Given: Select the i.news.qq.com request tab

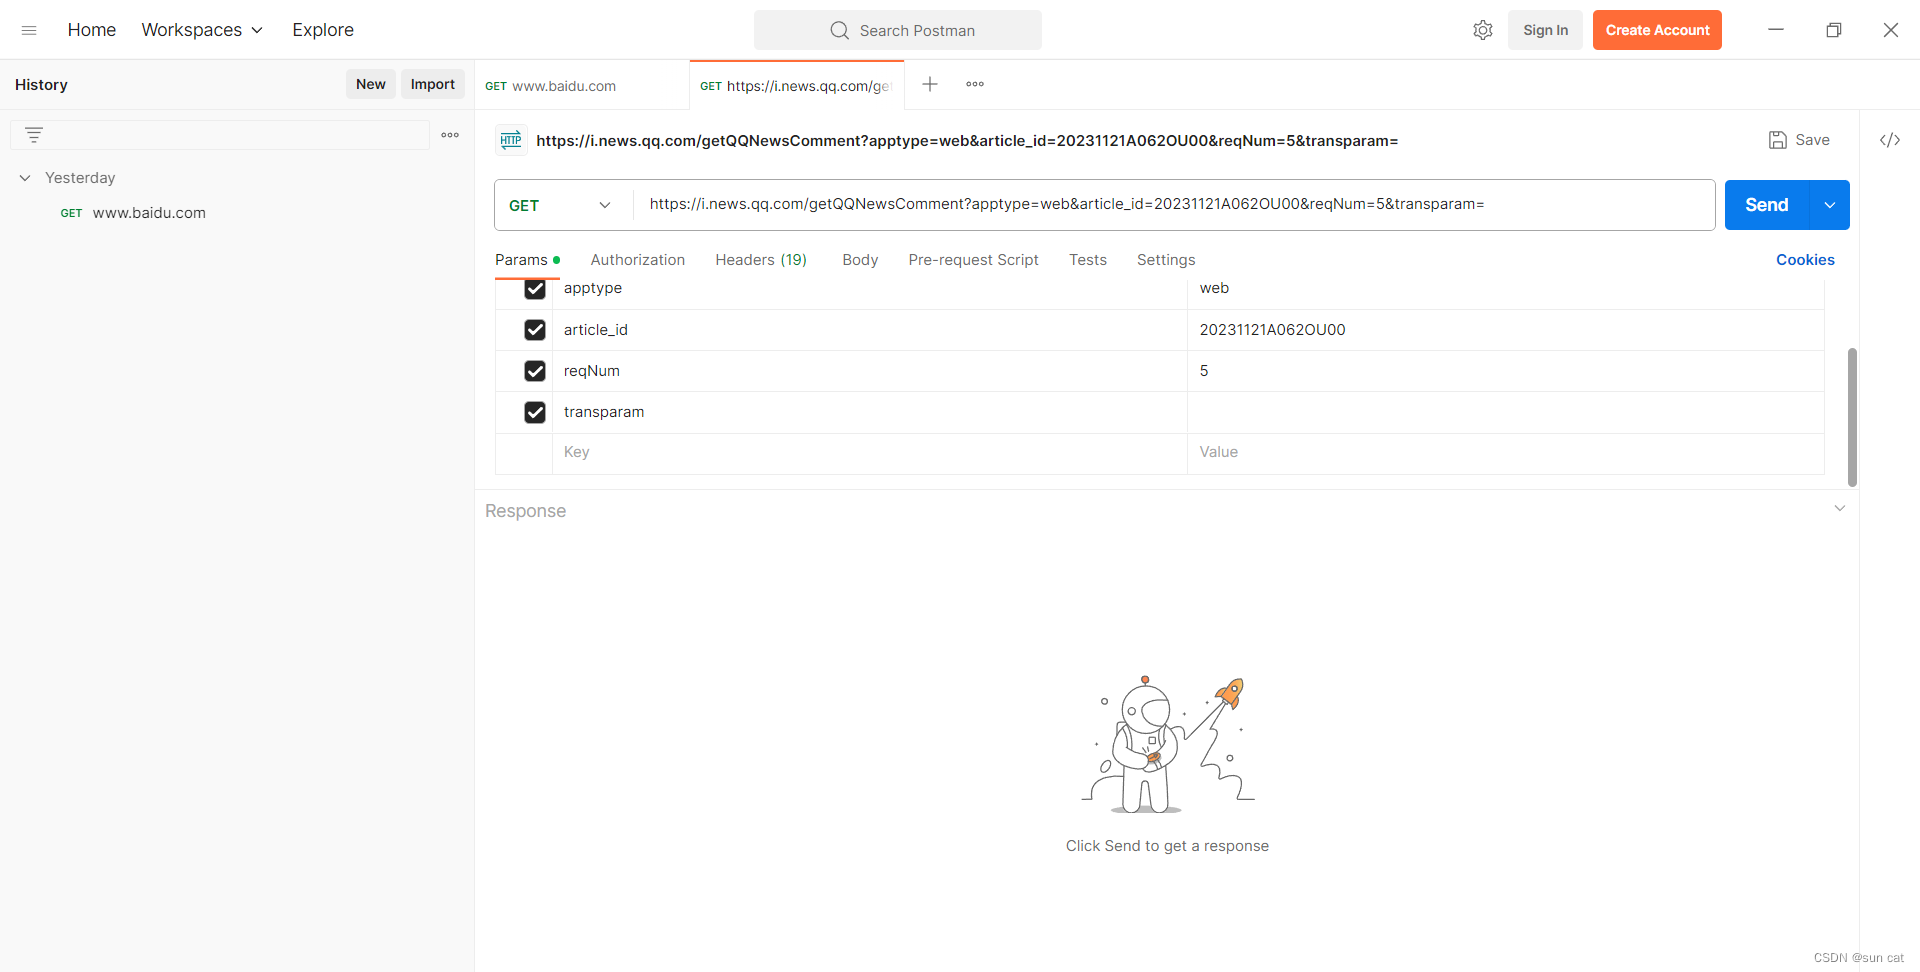Looking at the screenshot, I should pyautogui.click(x=797, y=86).
